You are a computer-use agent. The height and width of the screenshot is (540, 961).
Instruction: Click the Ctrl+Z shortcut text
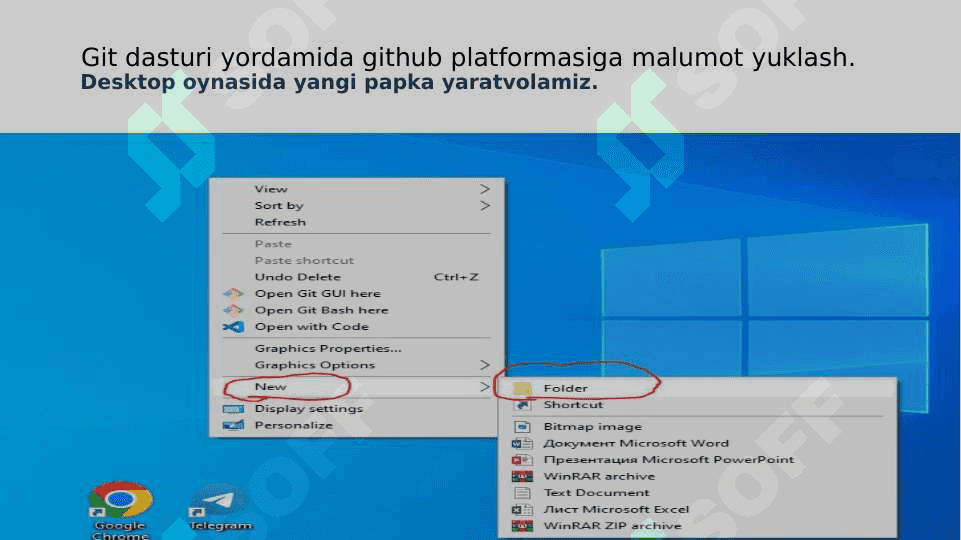coord(456,277)
